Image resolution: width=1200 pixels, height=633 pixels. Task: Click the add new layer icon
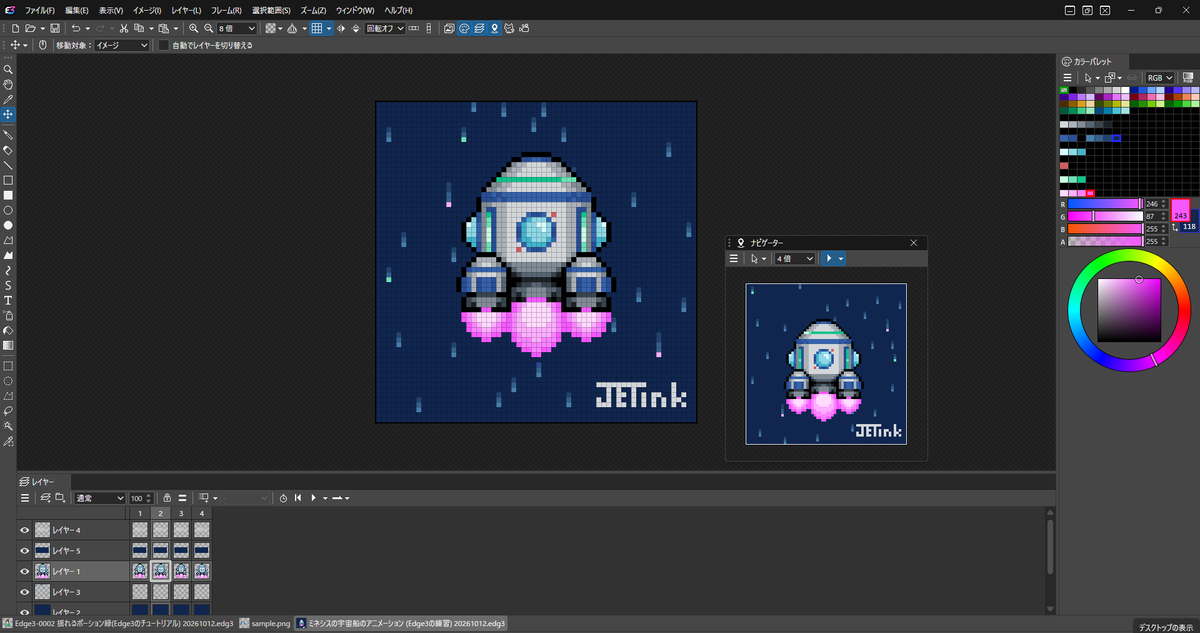coord(45,498)
